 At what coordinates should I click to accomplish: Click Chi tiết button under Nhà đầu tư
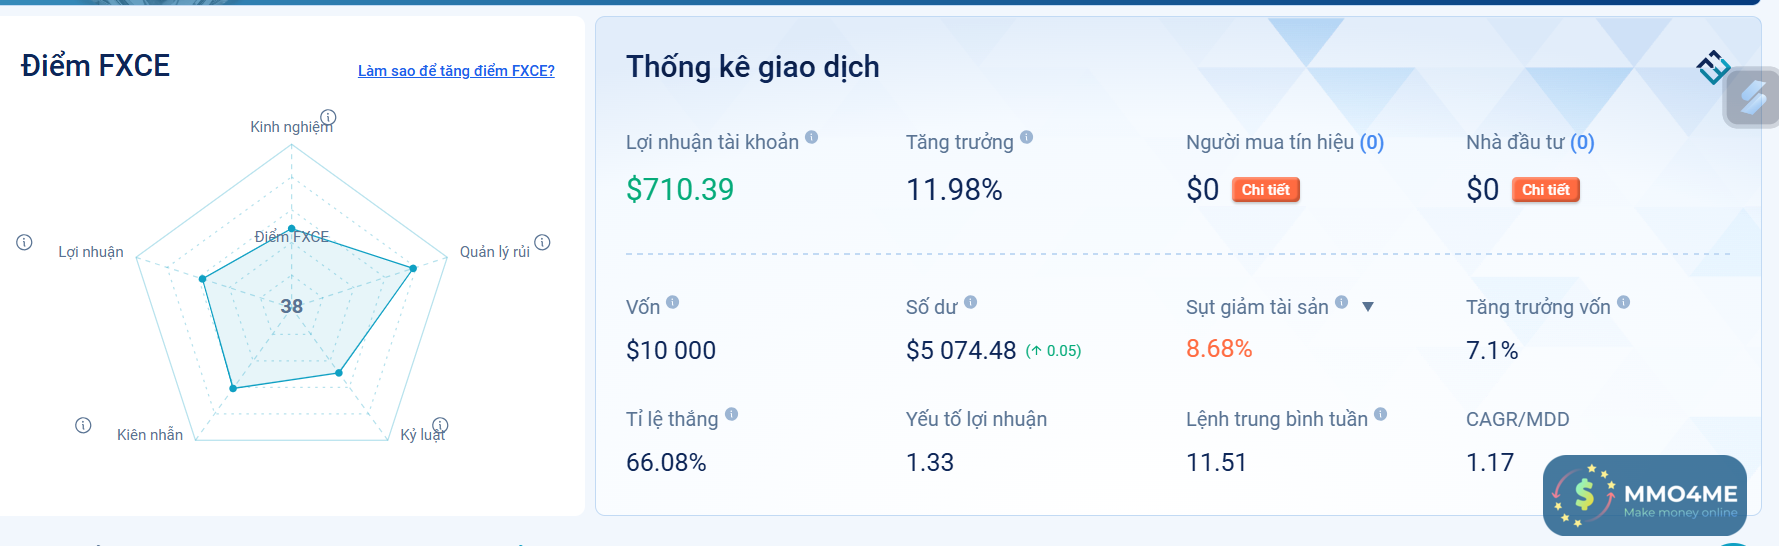click(x=1545, y=190)
